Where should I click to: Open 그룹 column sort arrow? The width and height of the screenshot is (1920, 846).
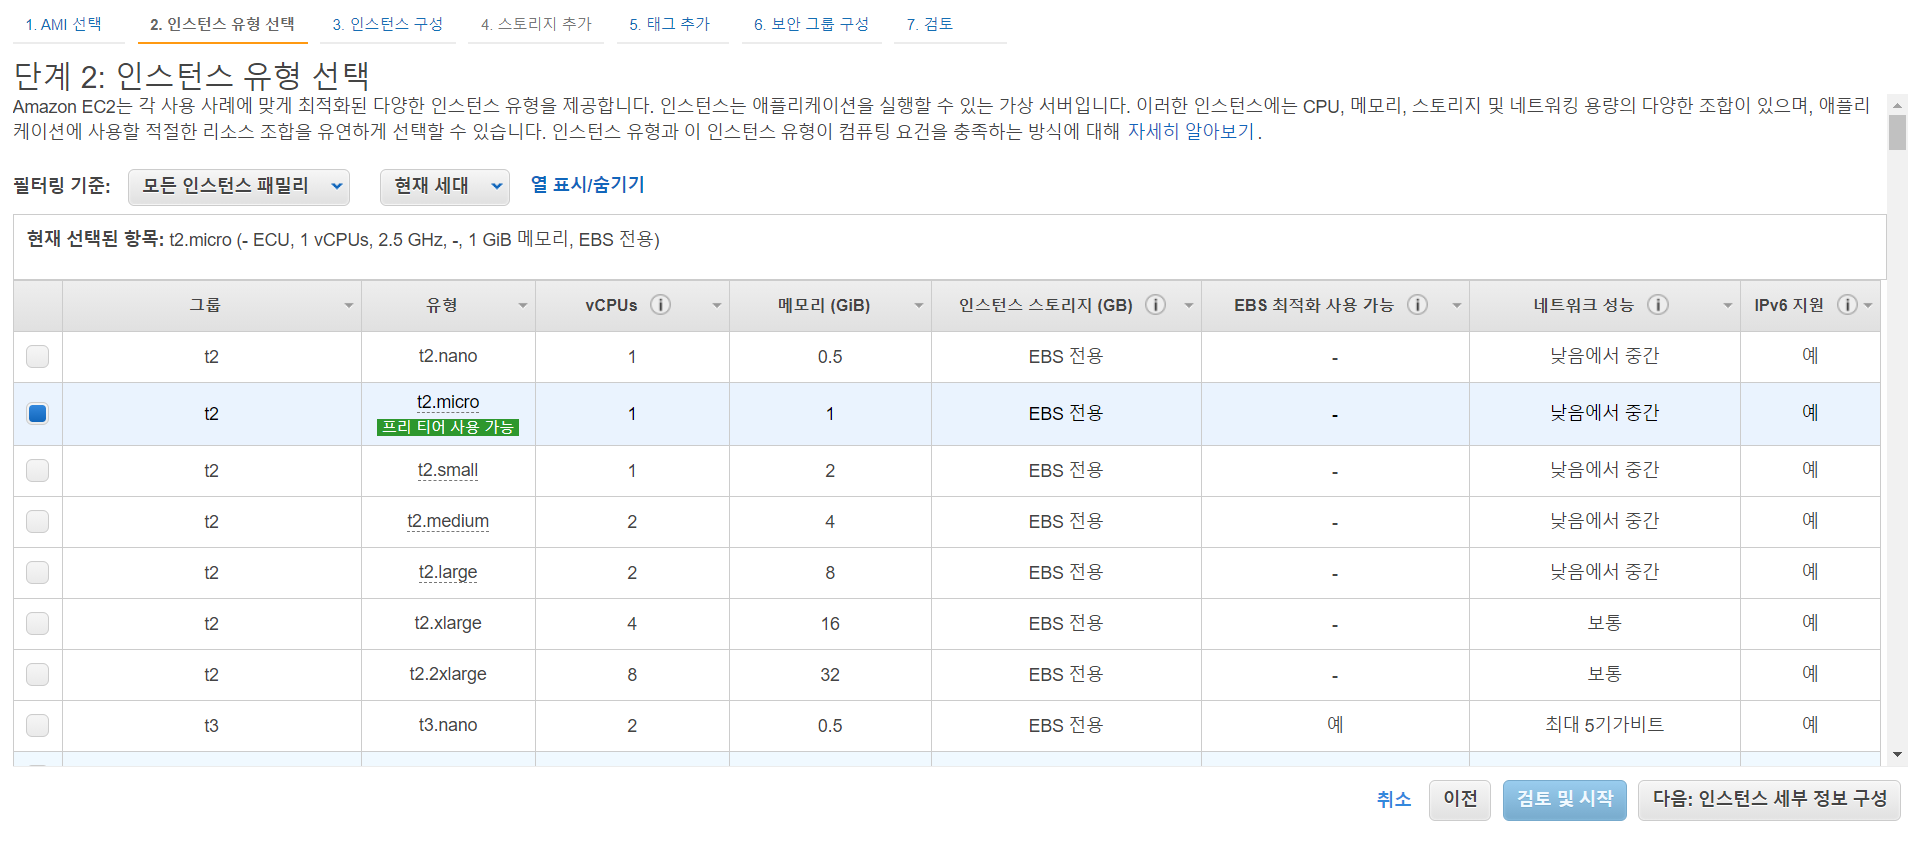tap(348, 306)
